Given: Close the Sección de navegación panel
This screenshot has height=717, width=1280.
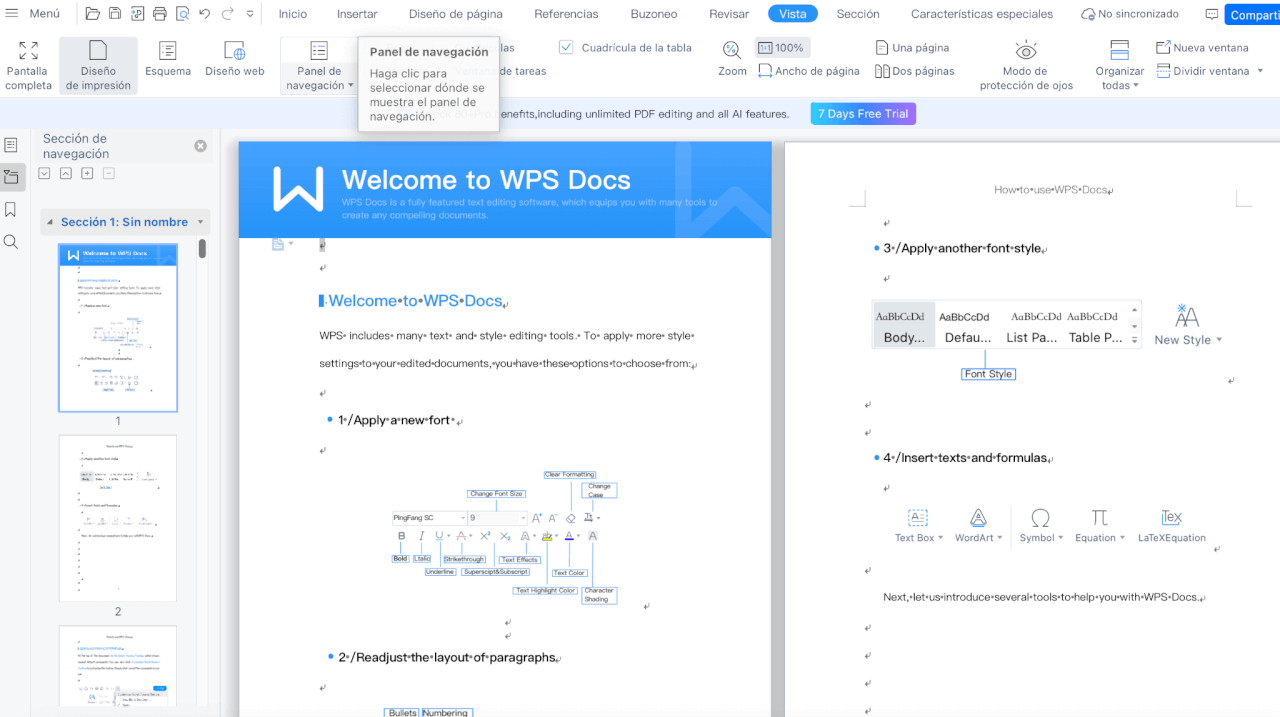Looking at the screenshot, I should pyautogui.click(x=200, y=146).
